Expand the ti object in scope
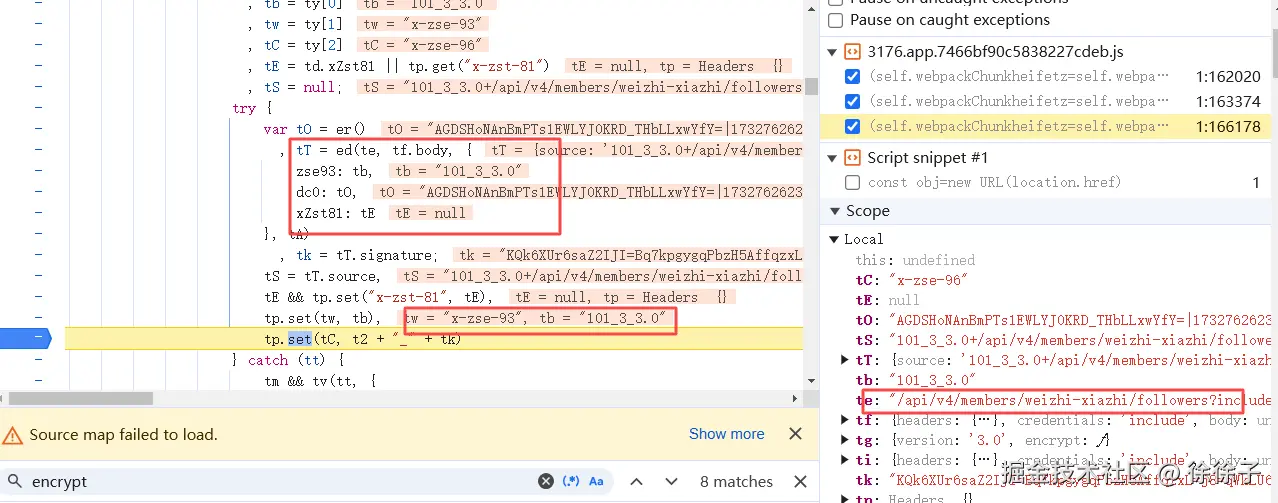The image size is (1278, 503). coord(847,460)
